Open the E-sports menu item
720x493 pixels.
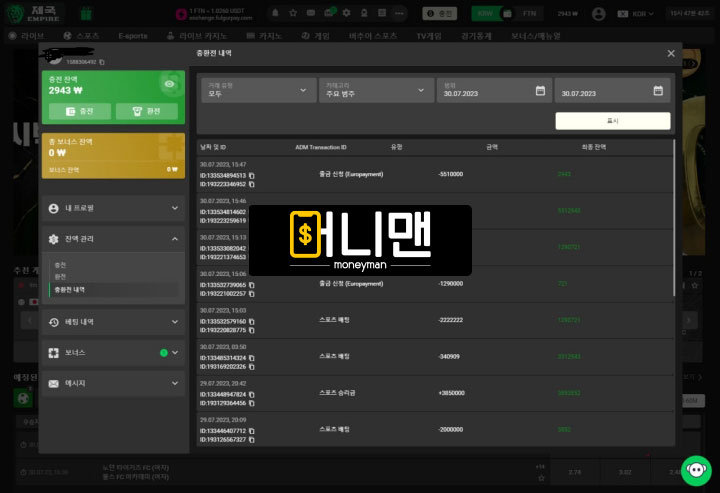pos(133,36)
